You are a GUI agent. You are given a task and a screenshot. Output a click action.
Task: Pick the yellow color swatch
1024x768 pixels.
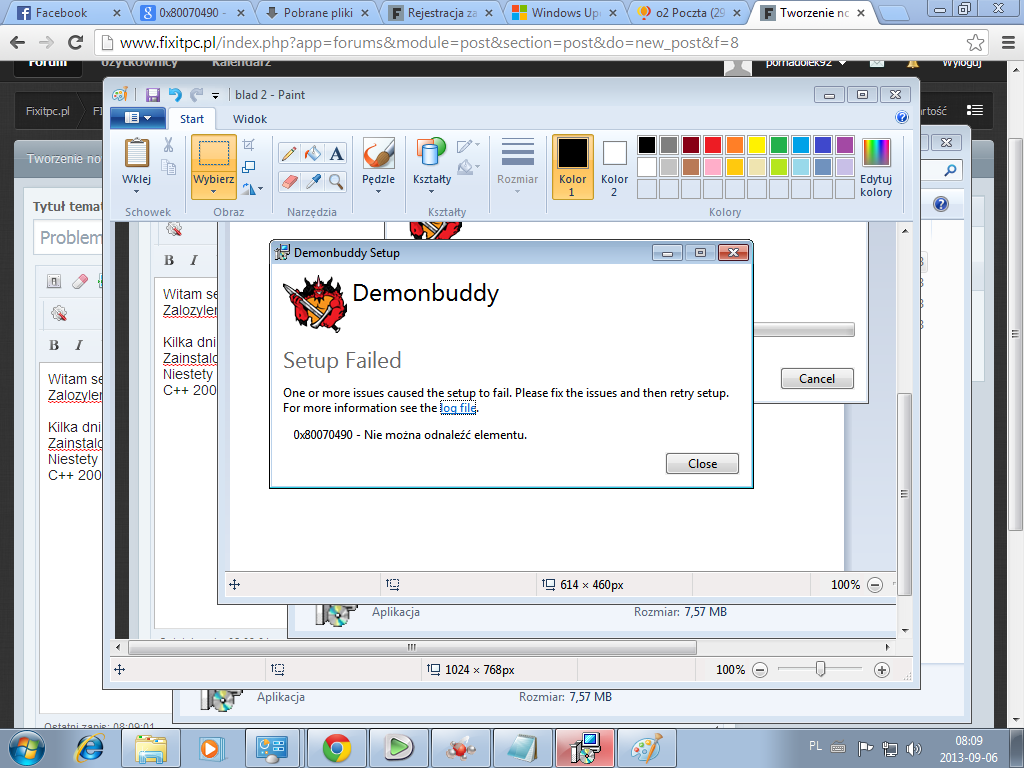tap(756, 144)
